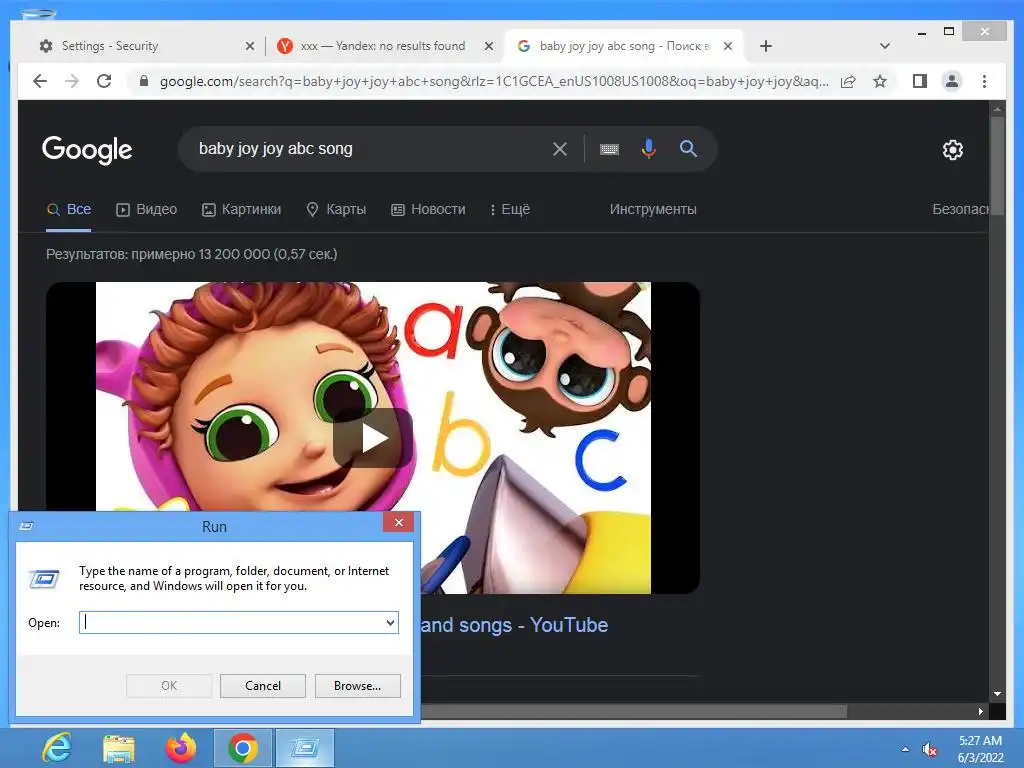Click the Chrome address bar URL
This screenshot has width=1024, height=768.
[x=494, y=82]
